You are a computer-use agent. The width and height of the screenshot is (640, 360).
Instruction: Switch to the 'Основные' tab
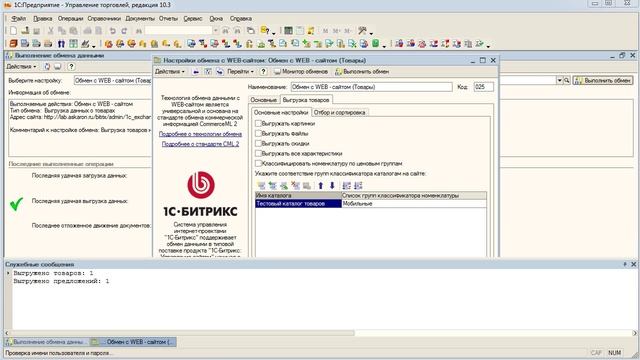264,100
